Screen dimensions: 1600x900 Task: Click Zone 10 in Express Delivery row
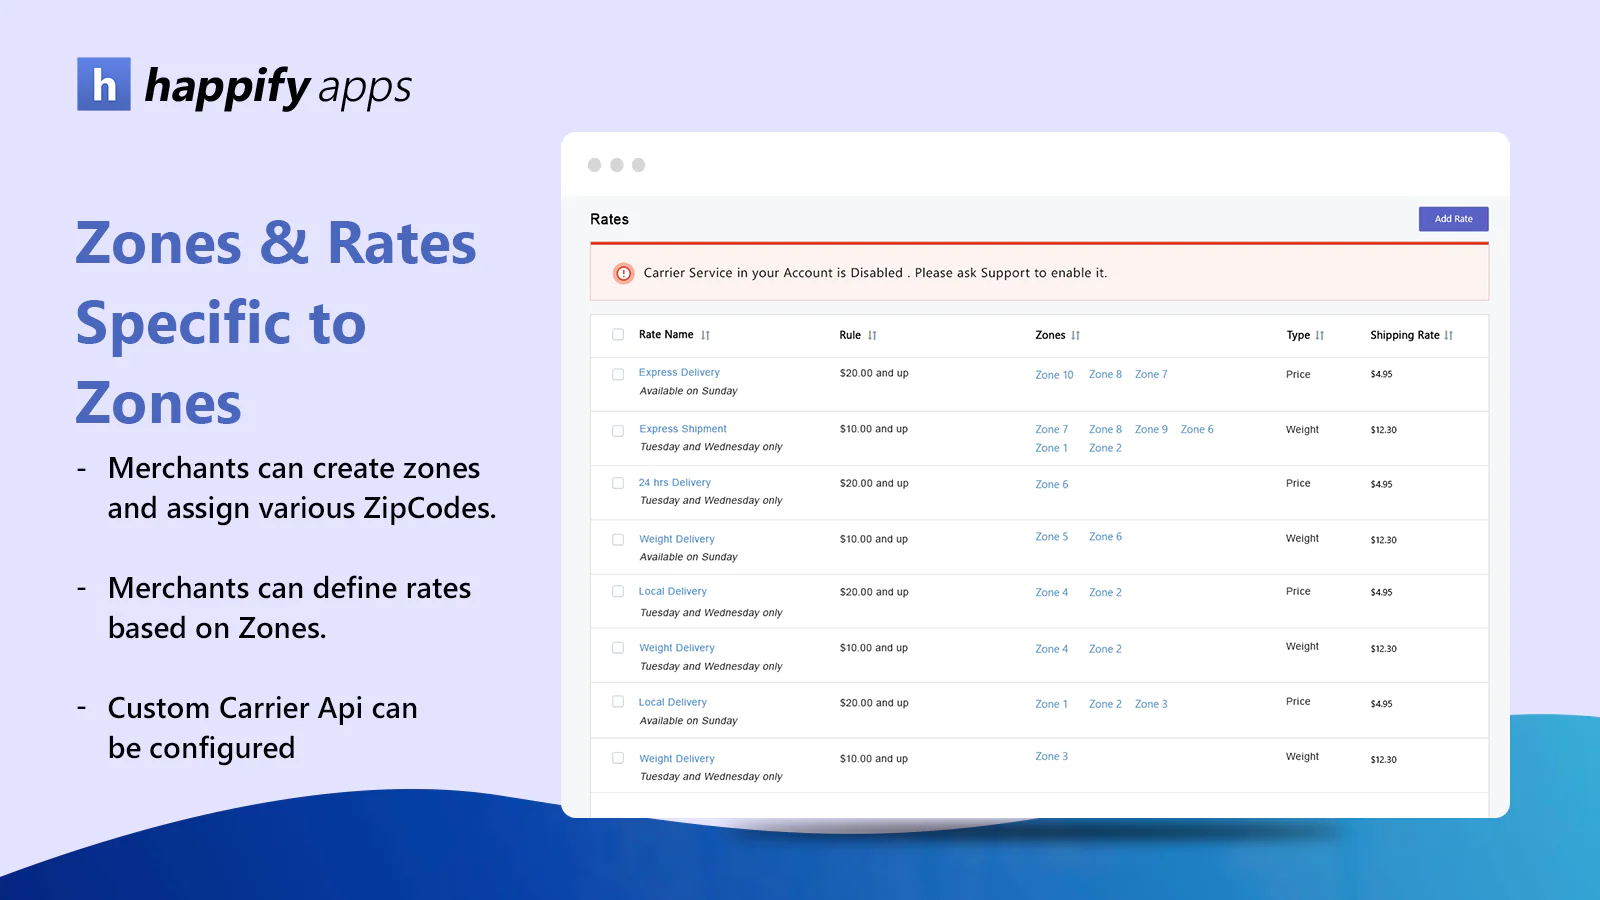1054,375
